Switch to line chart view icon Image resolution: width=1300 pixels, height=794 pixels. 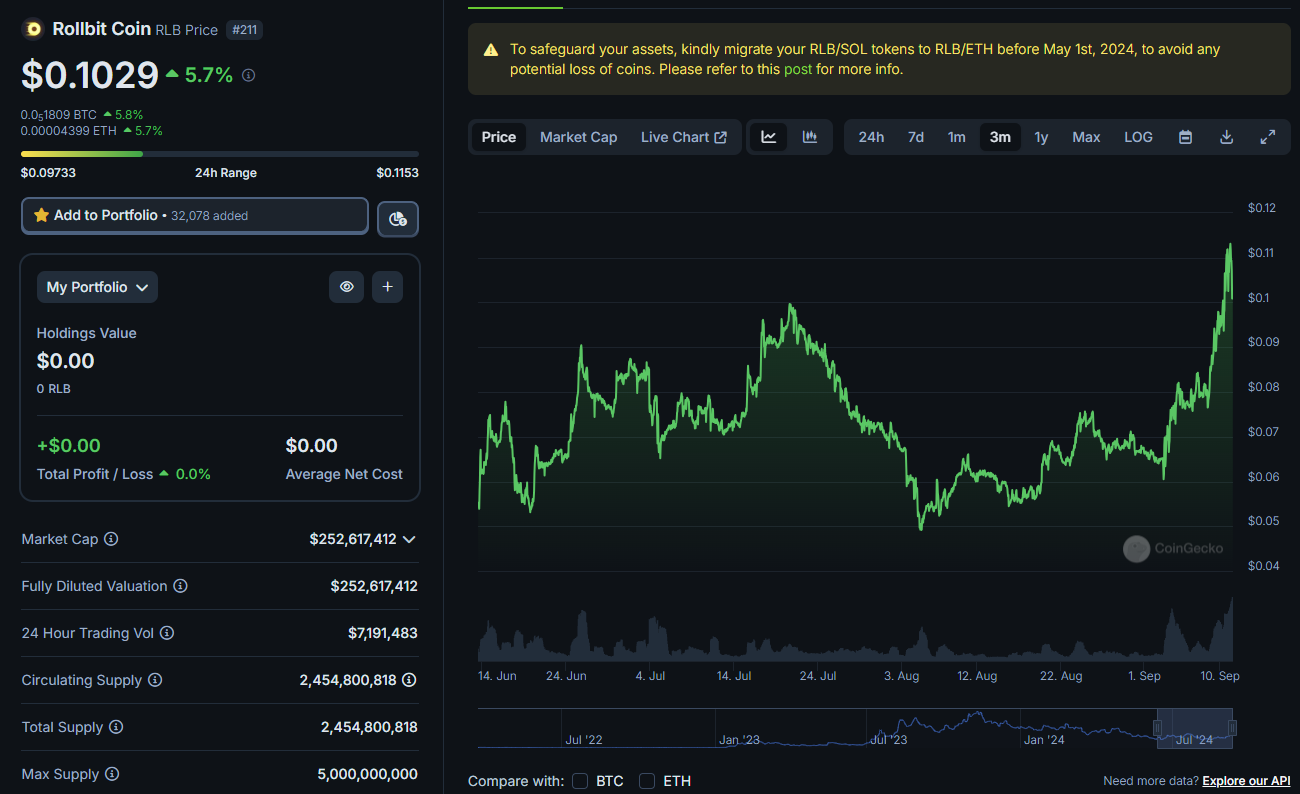tap(769, 137)
